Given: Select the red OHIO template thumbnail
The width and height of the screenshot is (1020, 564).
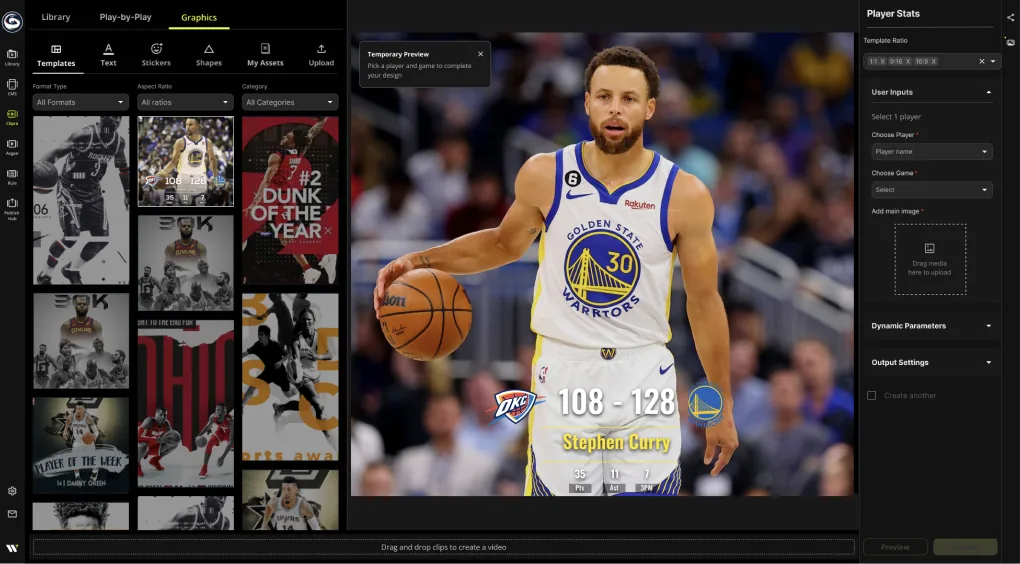Looking at the screenshot, I should 185,403.
